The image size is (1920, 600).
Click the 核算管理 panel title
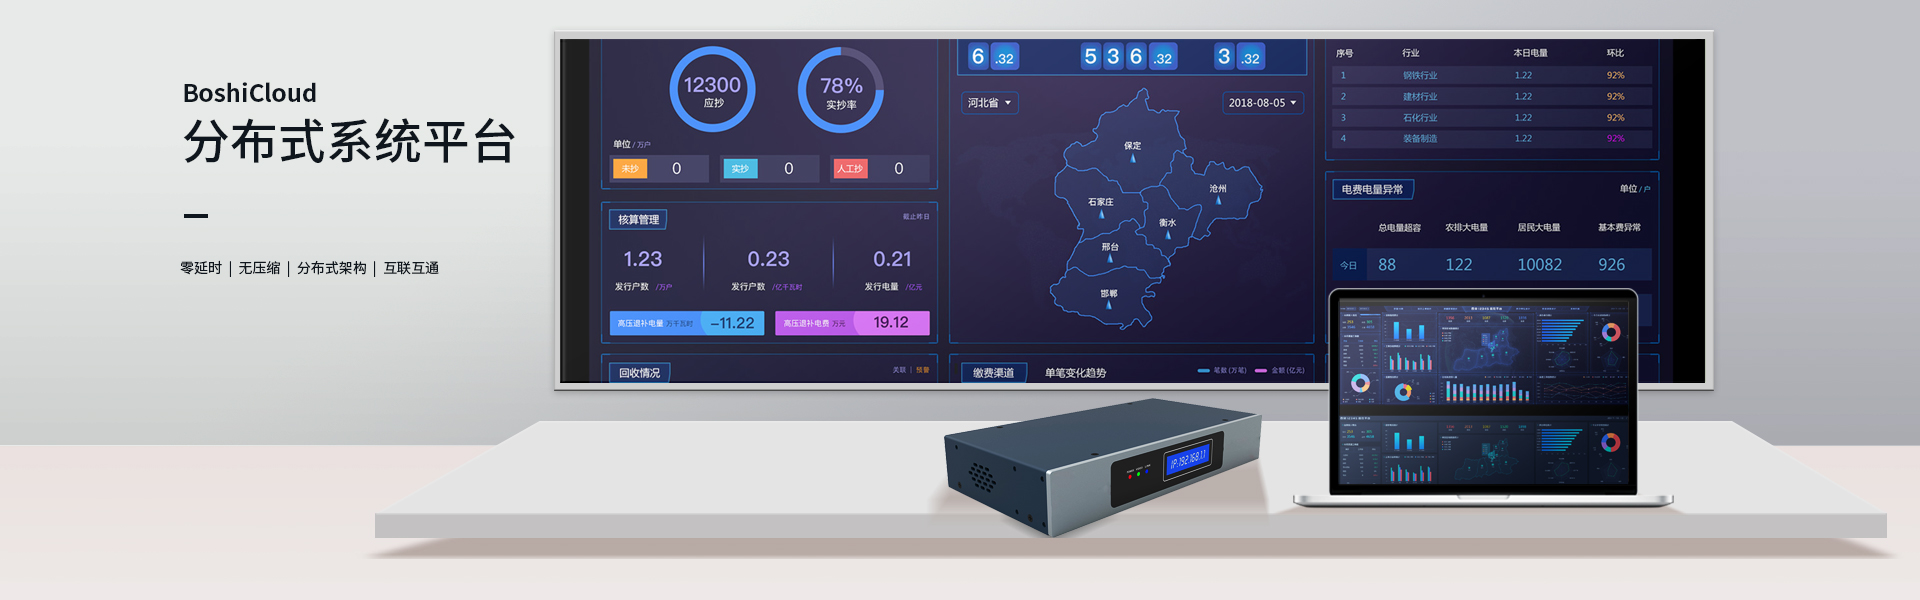point(638,219)
